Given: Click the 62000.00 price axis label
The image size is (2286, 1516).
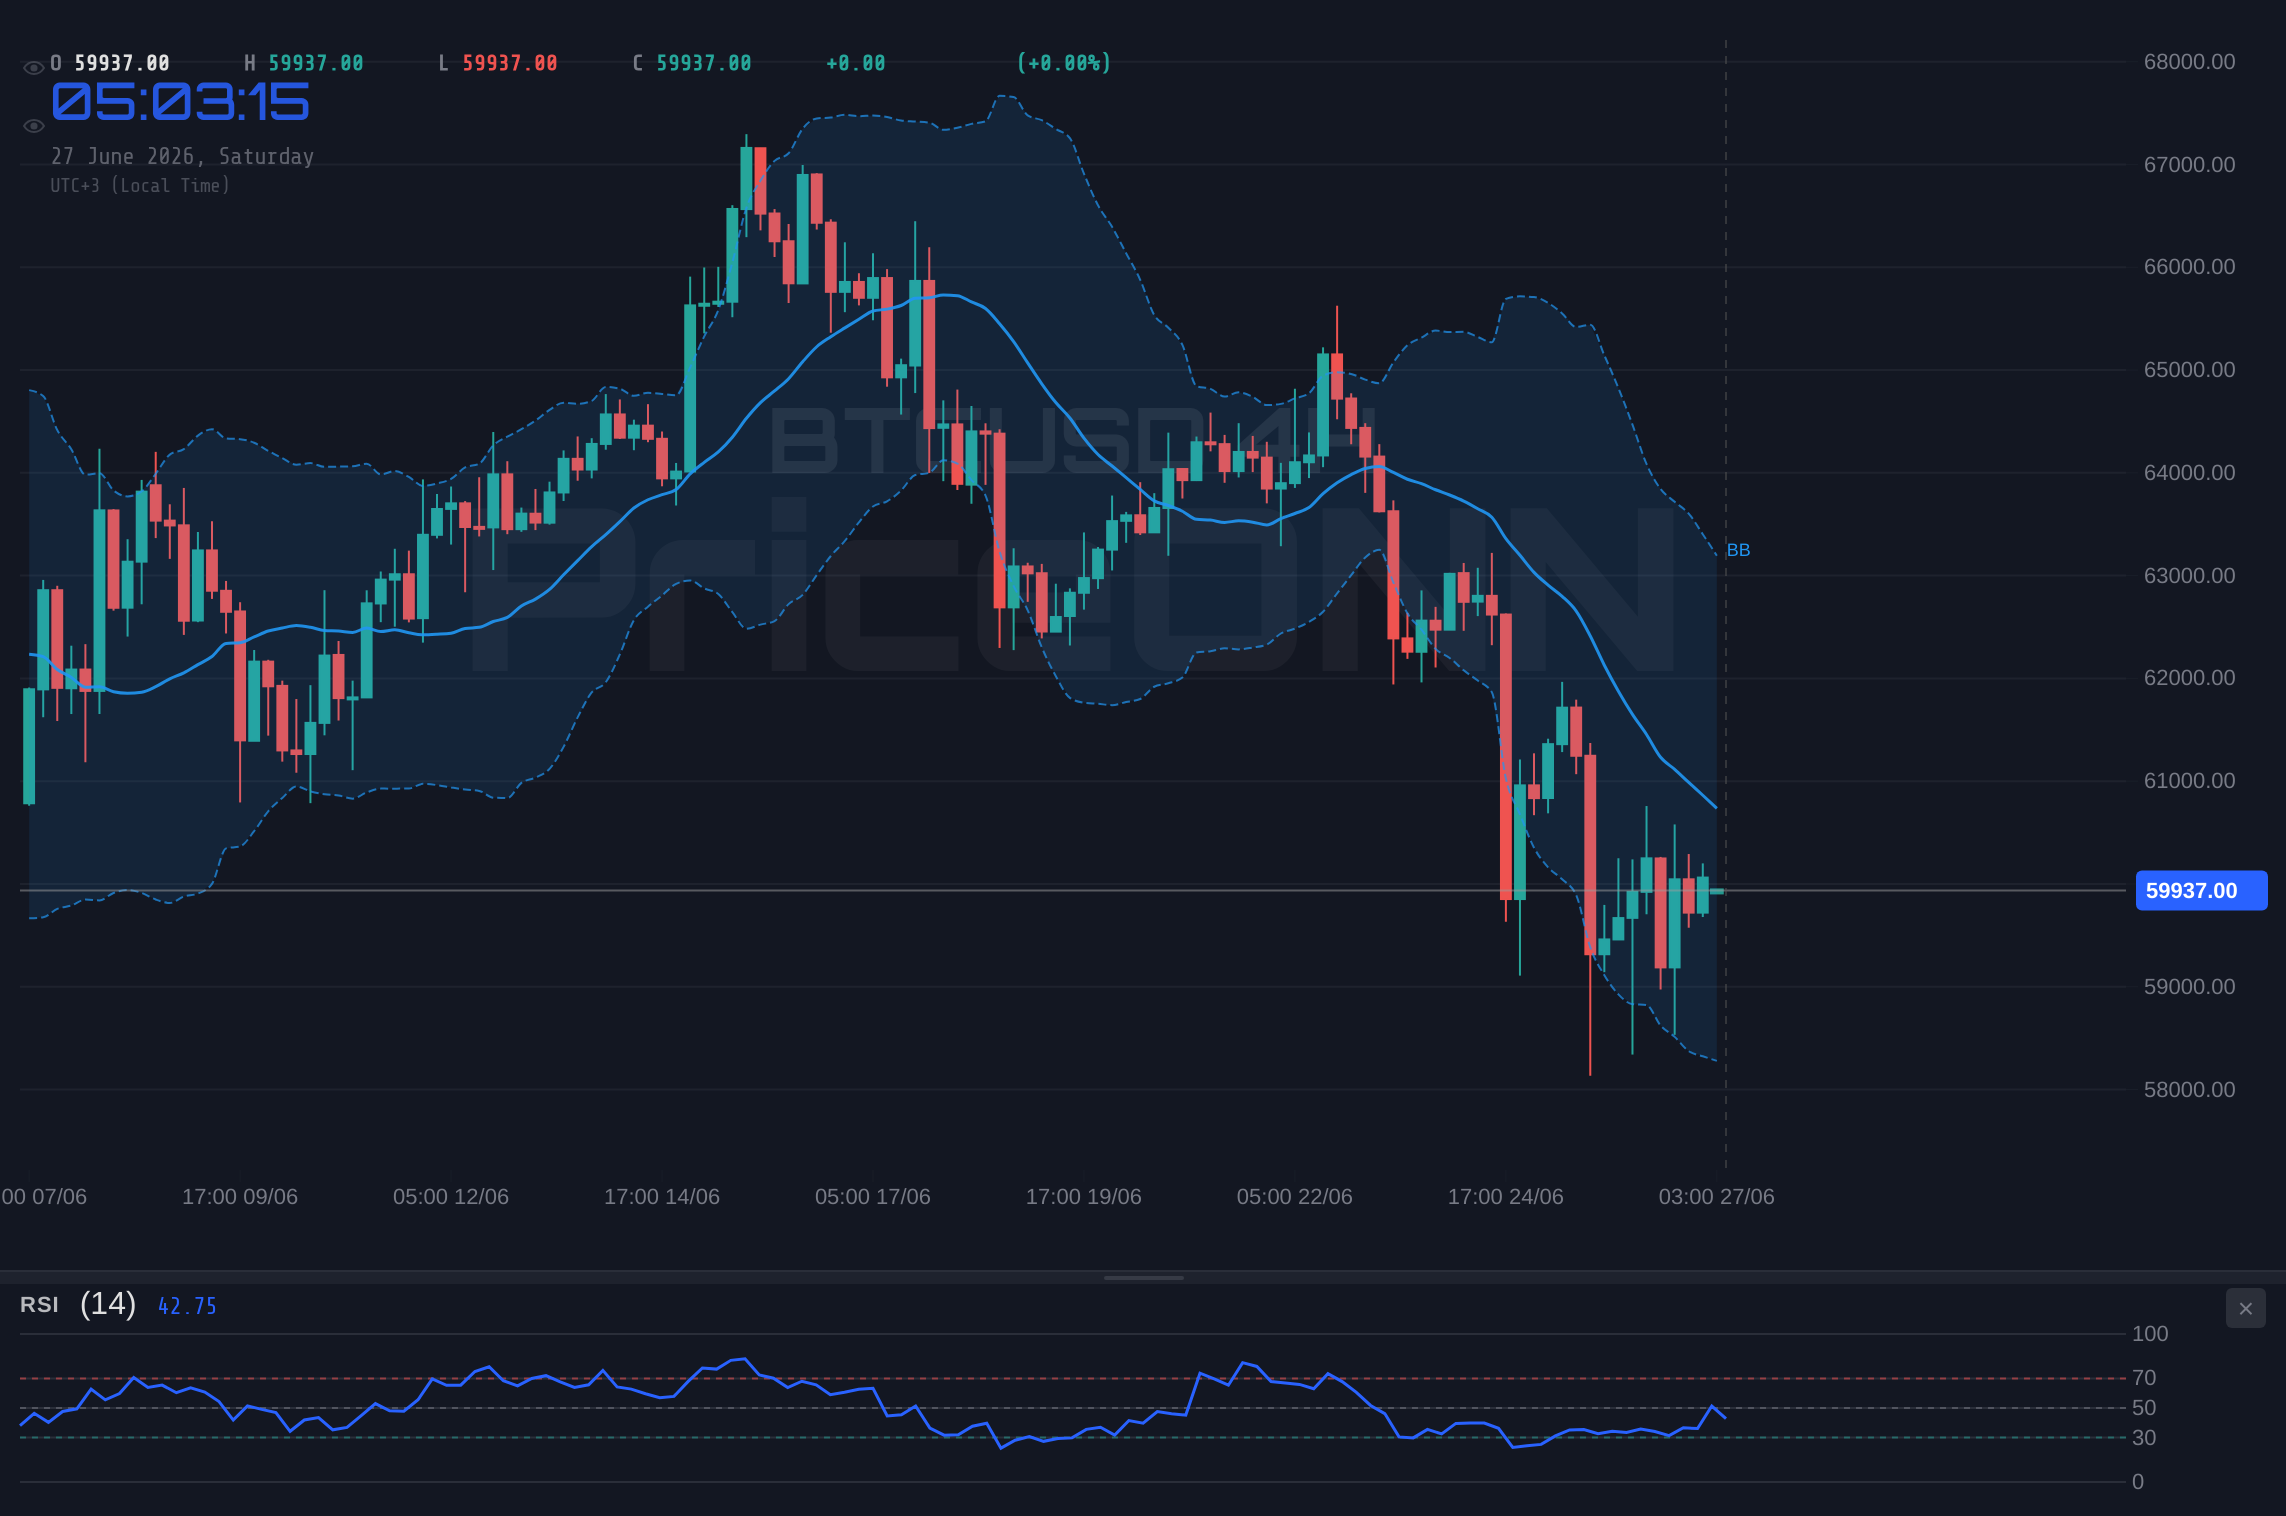Looking at the screenshot, I should point(2189,678).
